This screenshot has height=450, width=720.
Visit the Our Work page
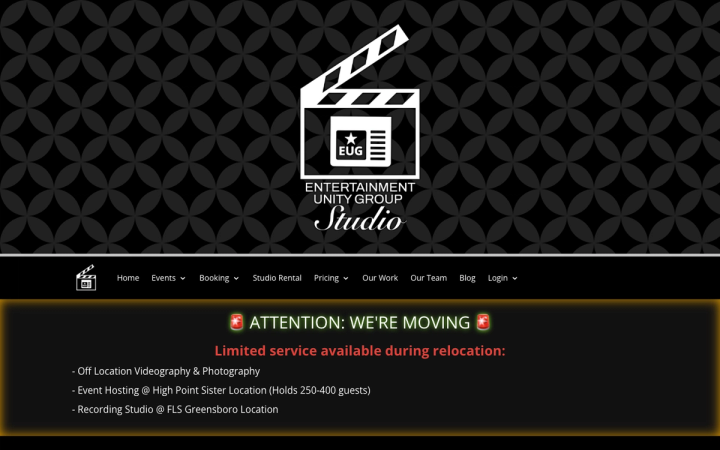(x=380, y=278)
